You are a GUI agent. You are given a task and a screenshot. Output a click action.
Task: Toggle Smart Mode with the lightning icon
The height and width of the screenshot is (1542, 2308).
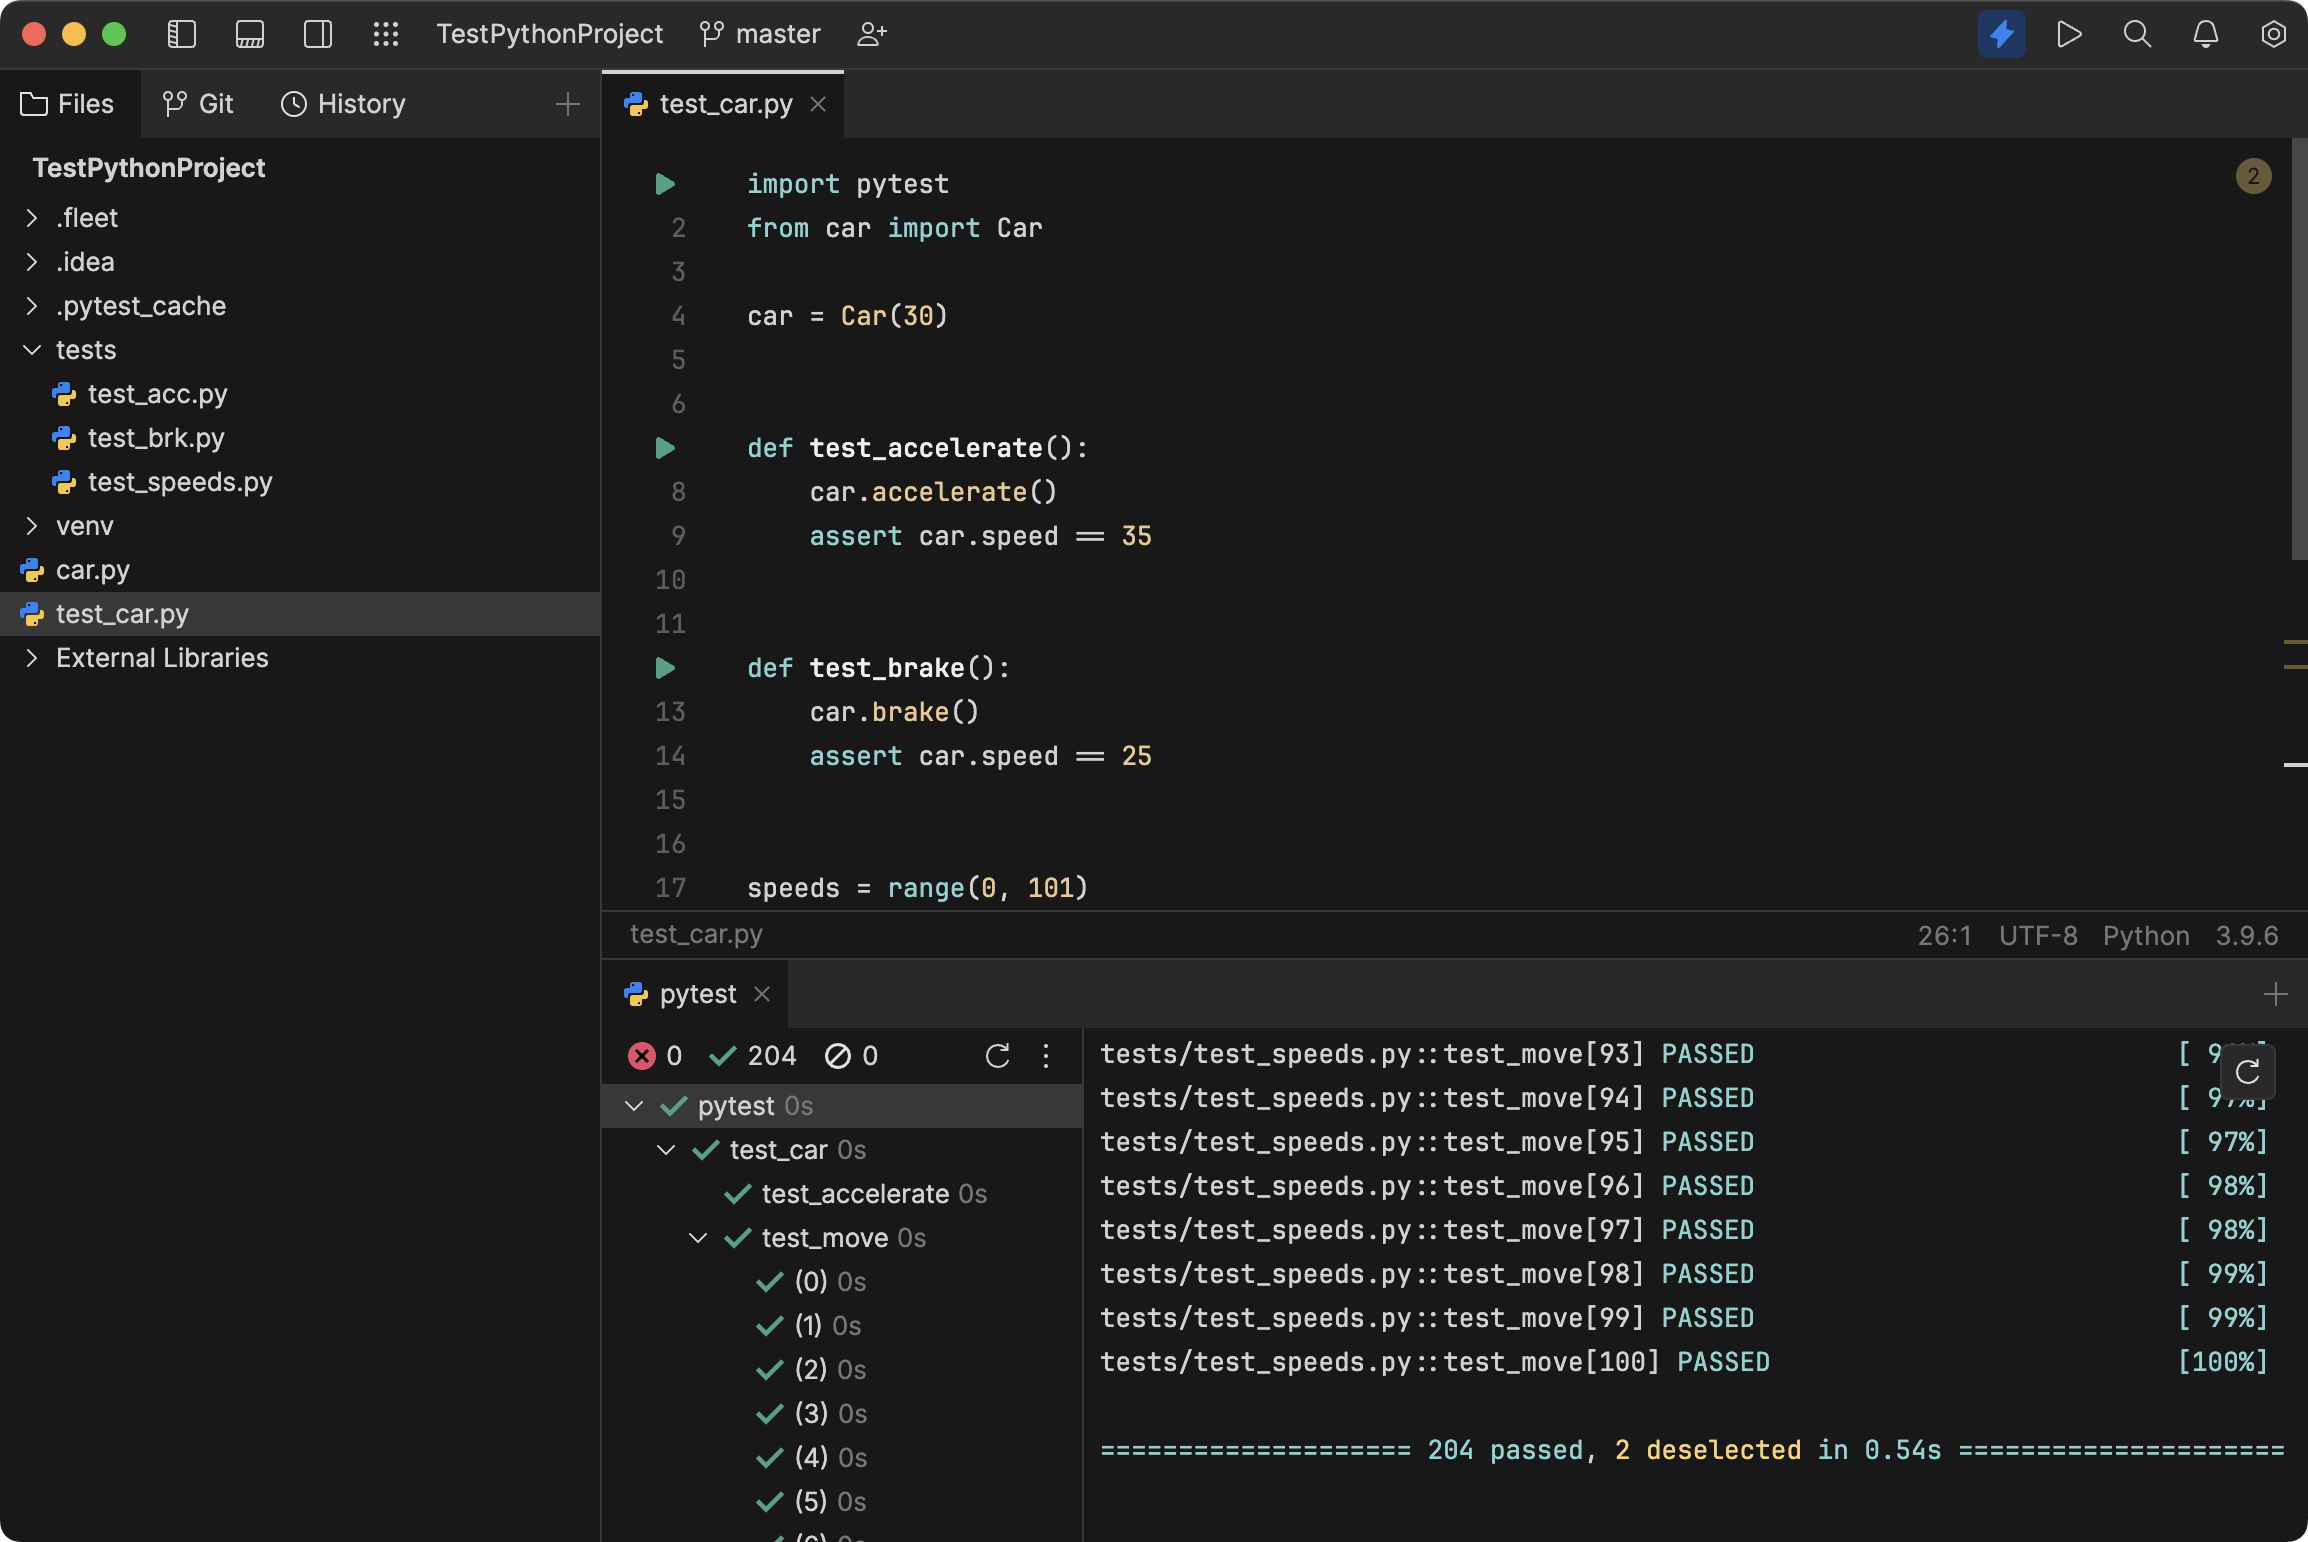(2001, 33)
